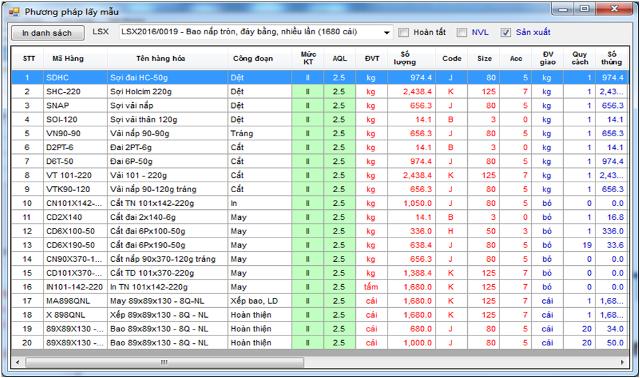Click the CD2X140 item code
Image resolution: width=640 pixels, height=378 pixels.
tap(76, 217)
